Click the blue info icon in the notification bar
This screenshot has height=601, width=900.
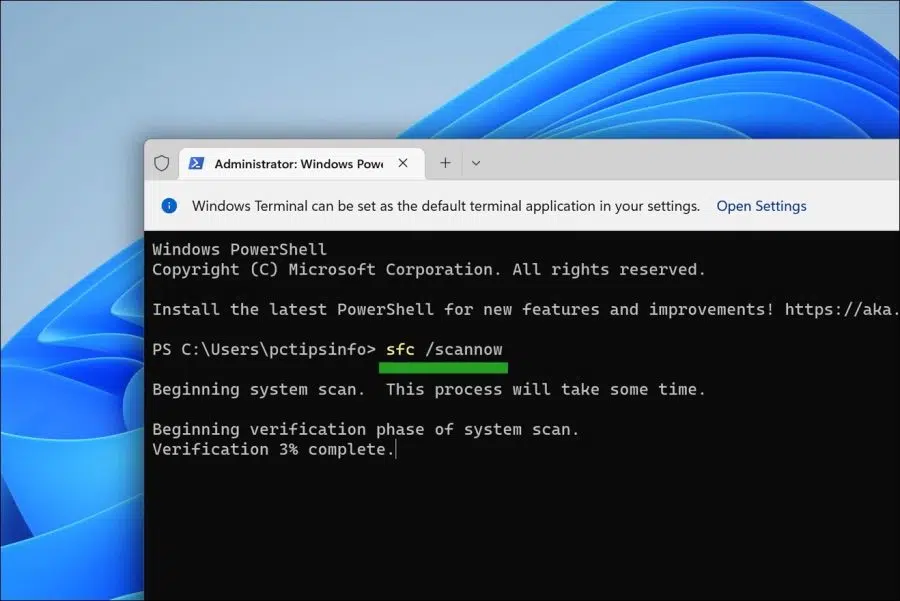(169, 205)
